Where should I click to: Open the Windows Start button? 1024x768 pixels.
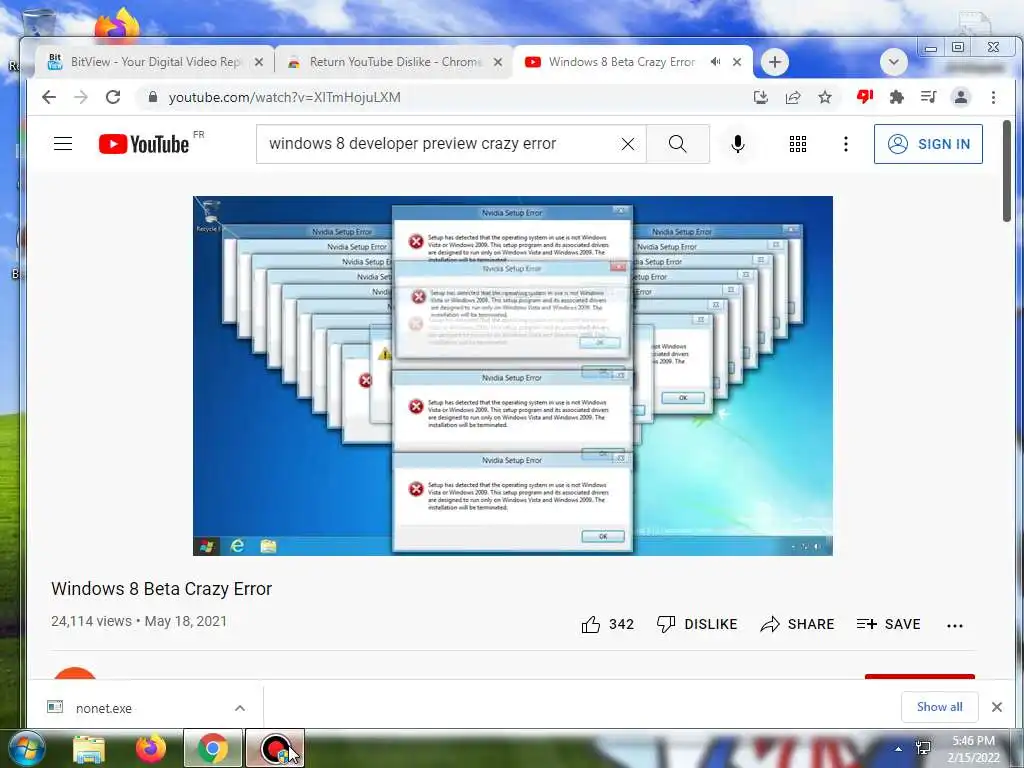click(x=25, y=748)
